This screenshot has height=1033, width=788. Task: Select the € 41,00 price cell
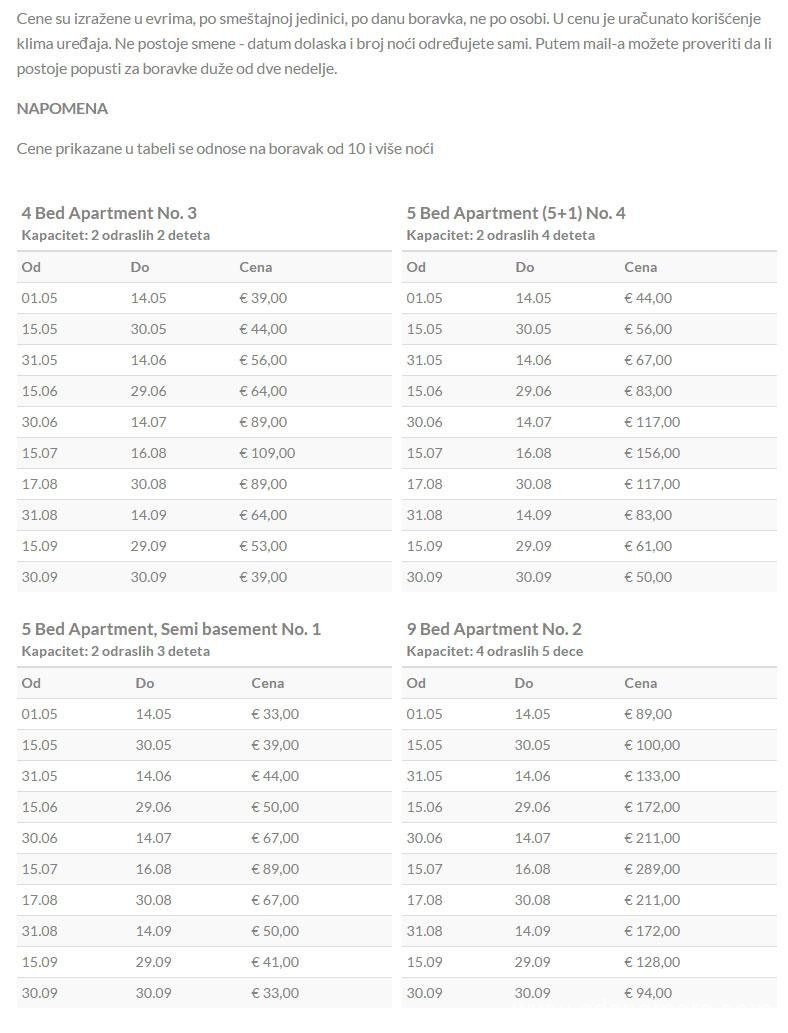pyautogui.click(x=274, y=962)
